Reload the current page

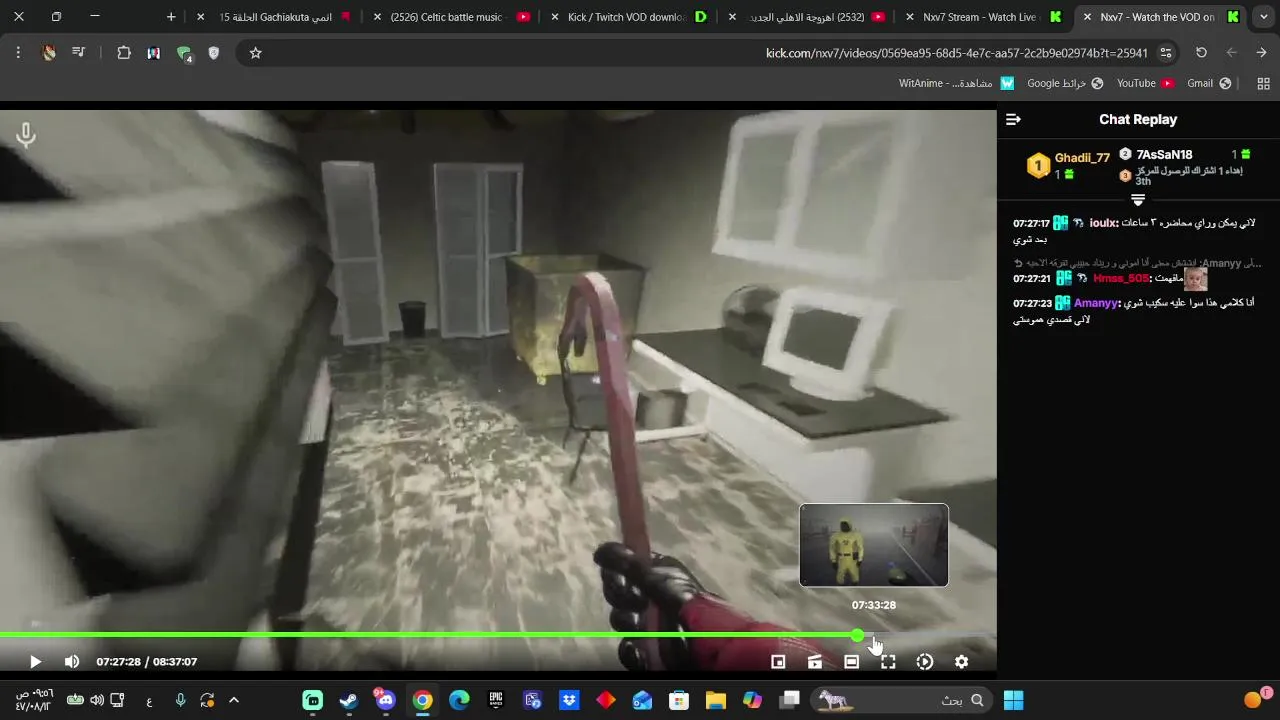pyautogui.click(x=1201, y=53)
